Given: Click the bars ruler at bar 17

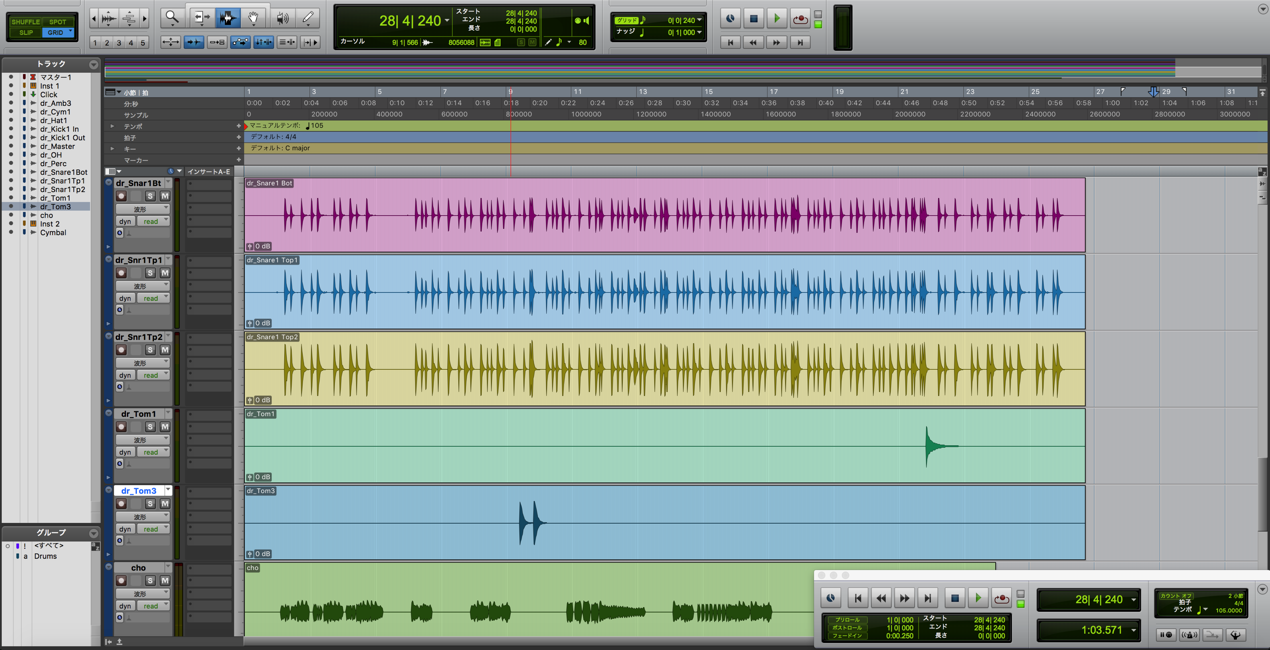Looking at the screenshot, I should tap(774, 92).
